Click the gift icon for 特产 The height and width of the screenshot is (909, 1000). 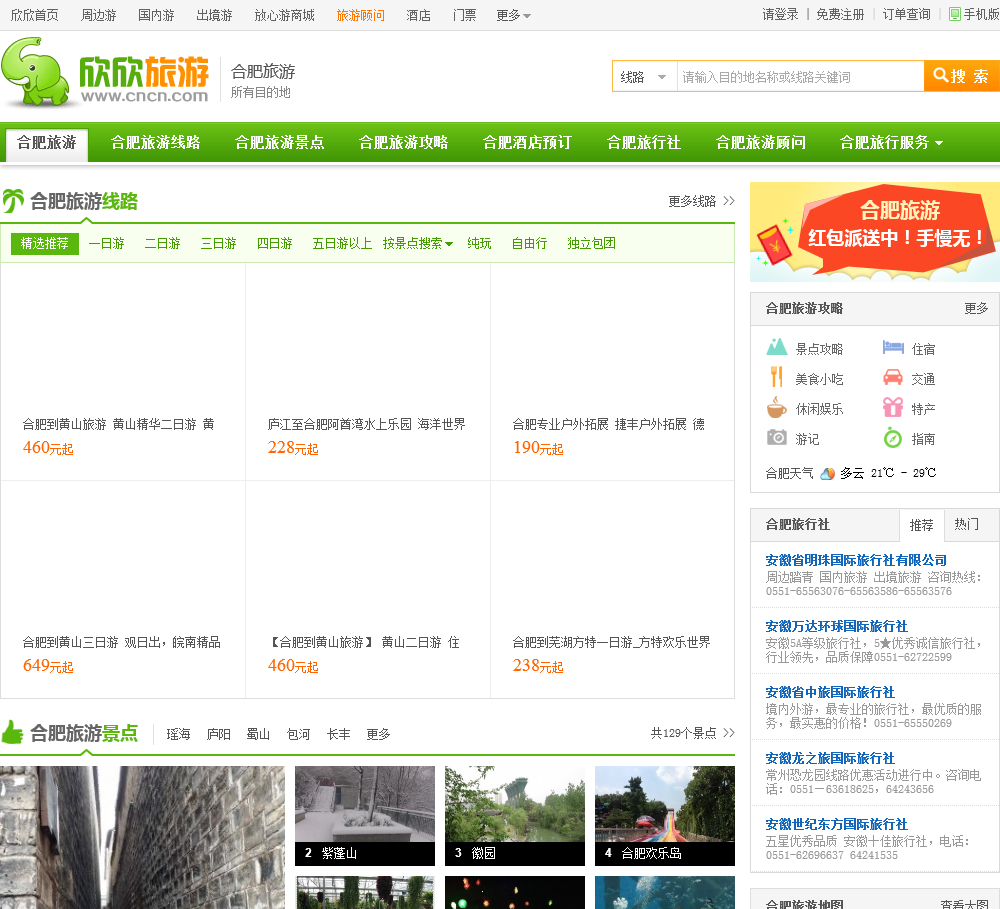893,407
